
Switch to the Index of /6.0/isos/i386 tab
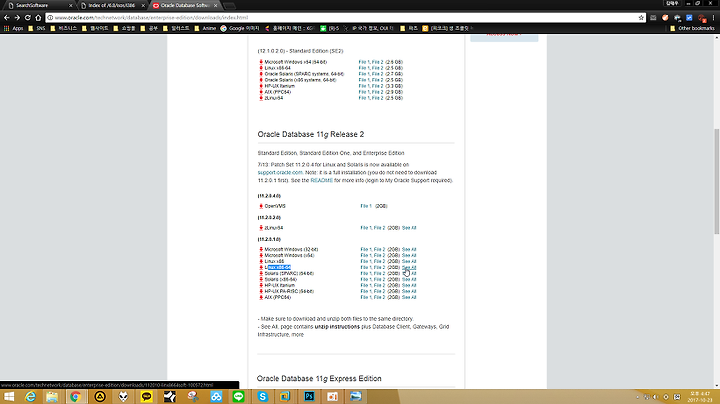pos(112,6)
